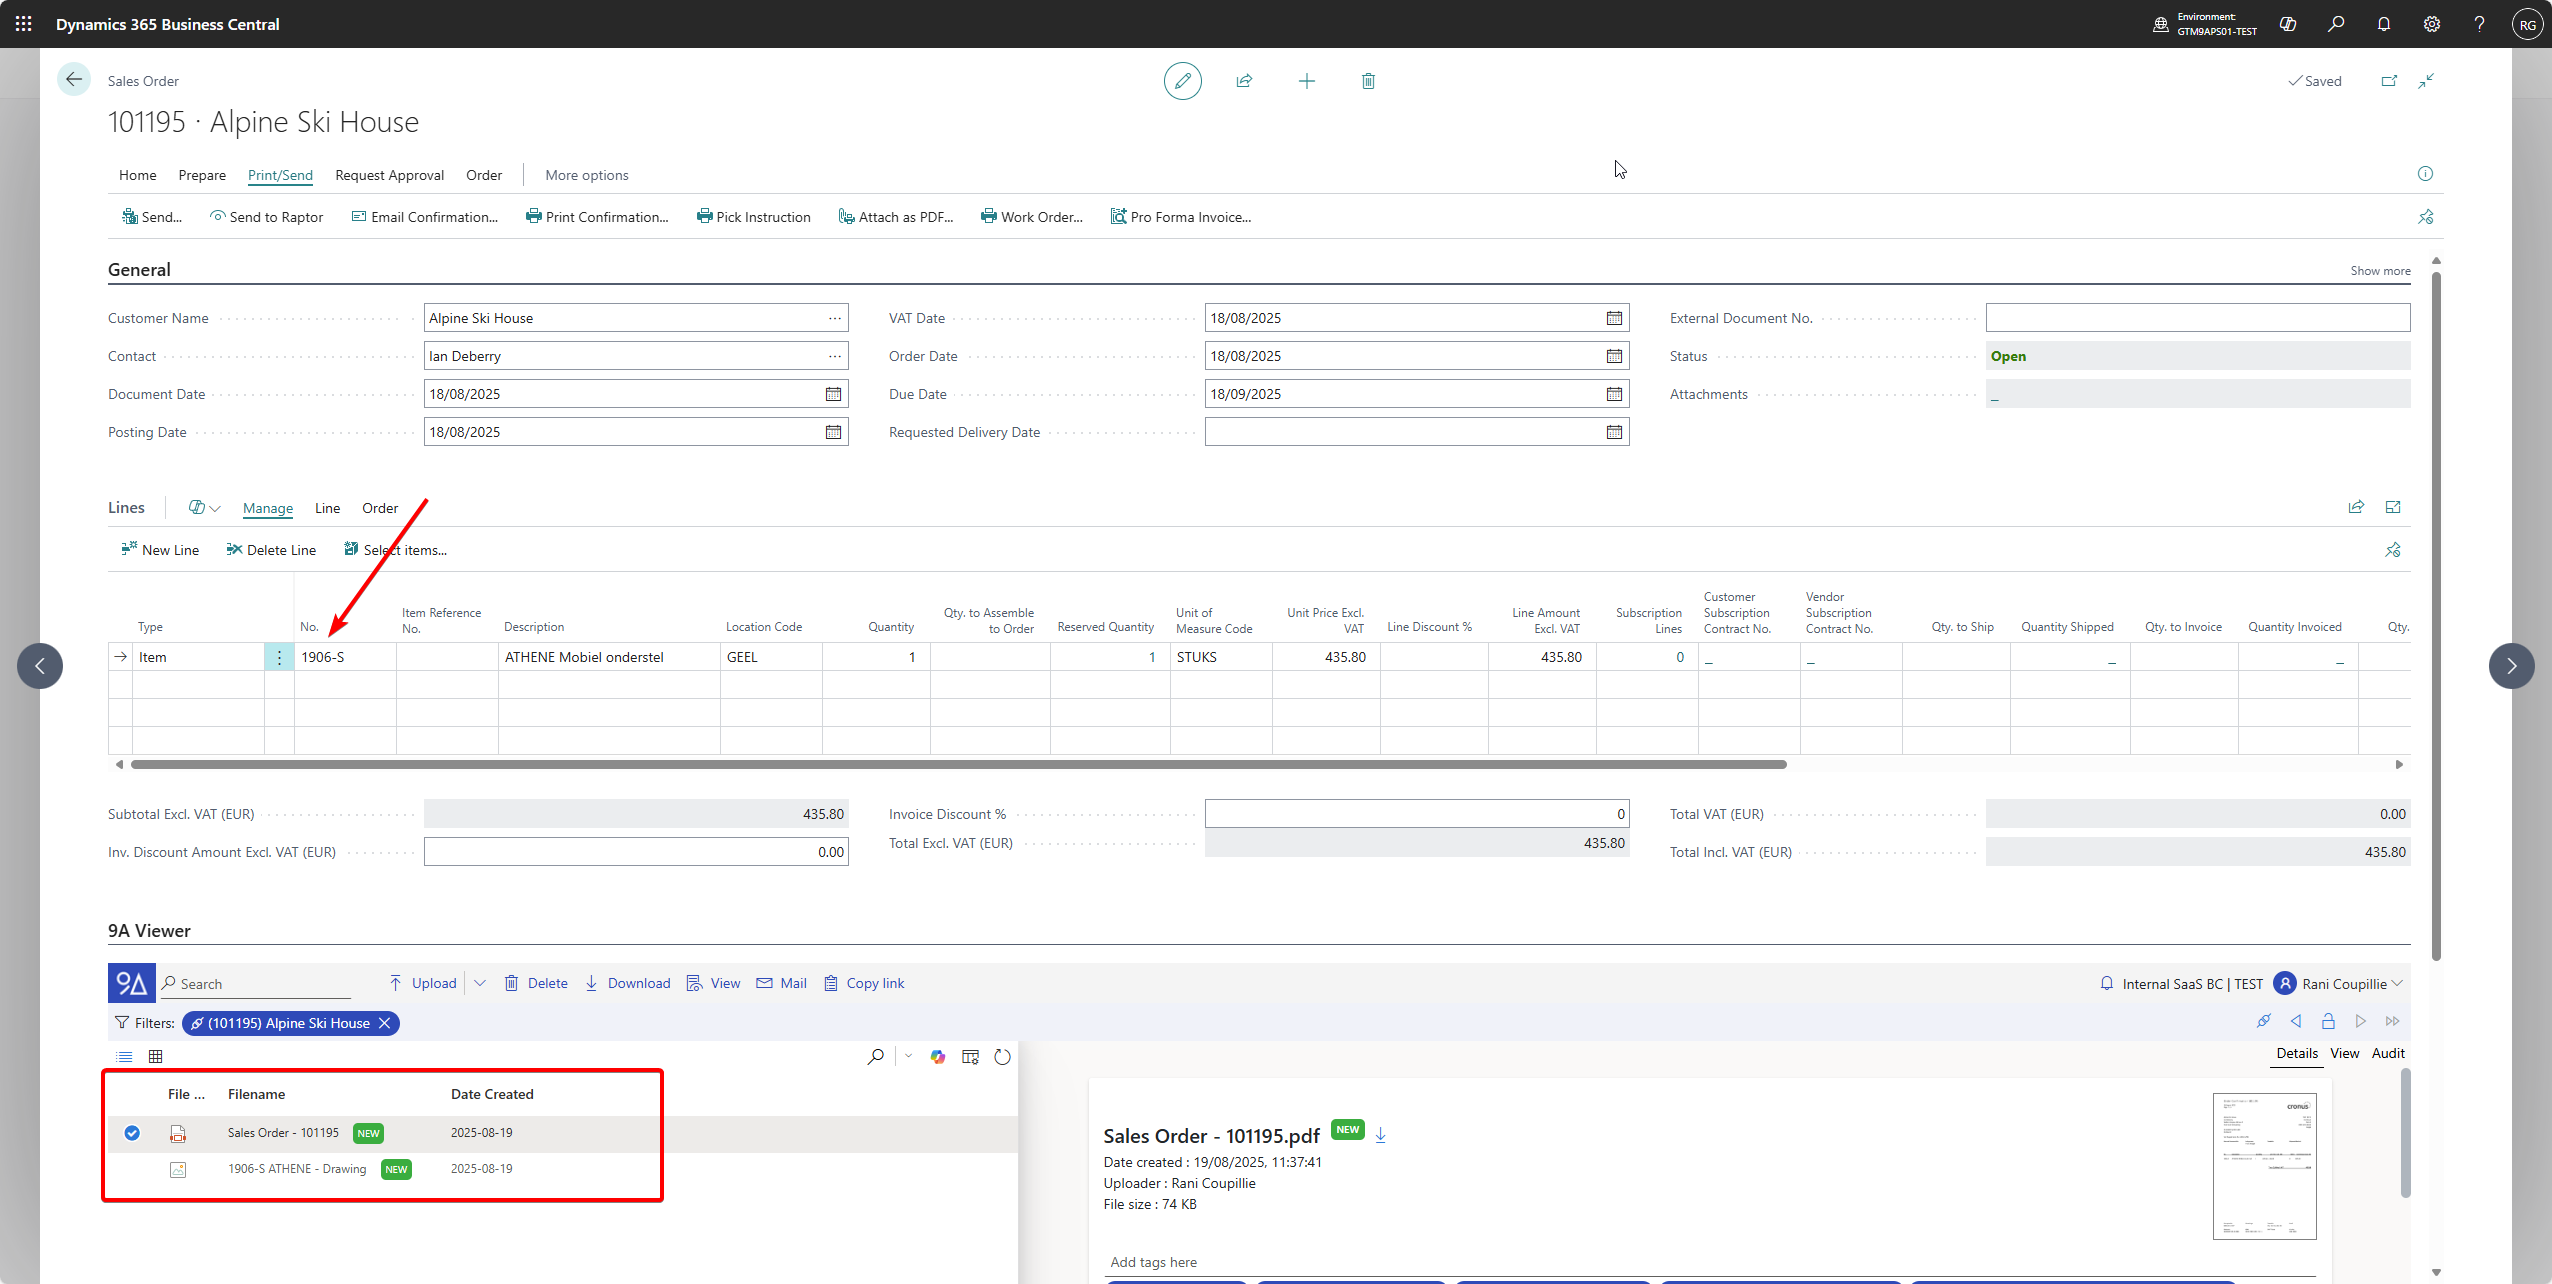Click the share icon in header
This screenshot has height=1284, width=2552.
pos(1244,81)
